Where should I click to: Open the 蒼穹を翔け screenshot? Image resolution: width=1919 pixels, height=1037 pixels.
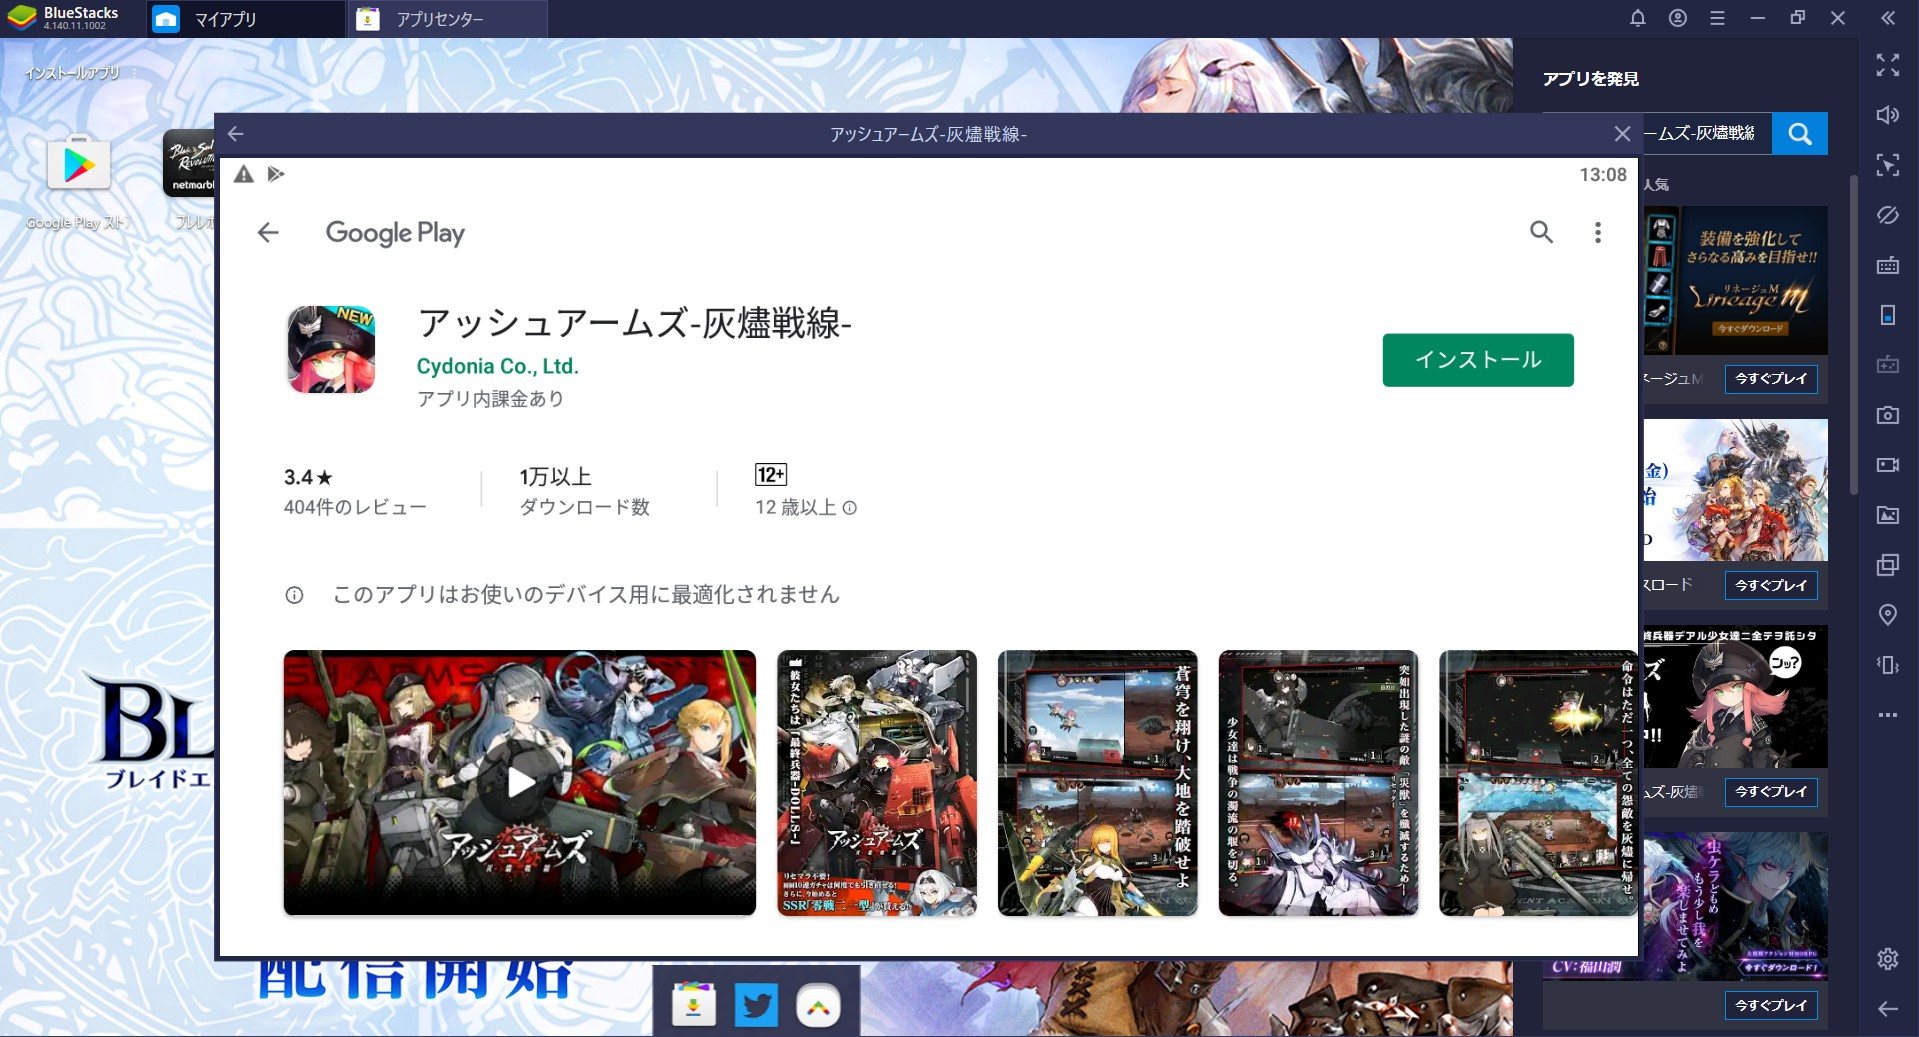[x=1097, y=782]
